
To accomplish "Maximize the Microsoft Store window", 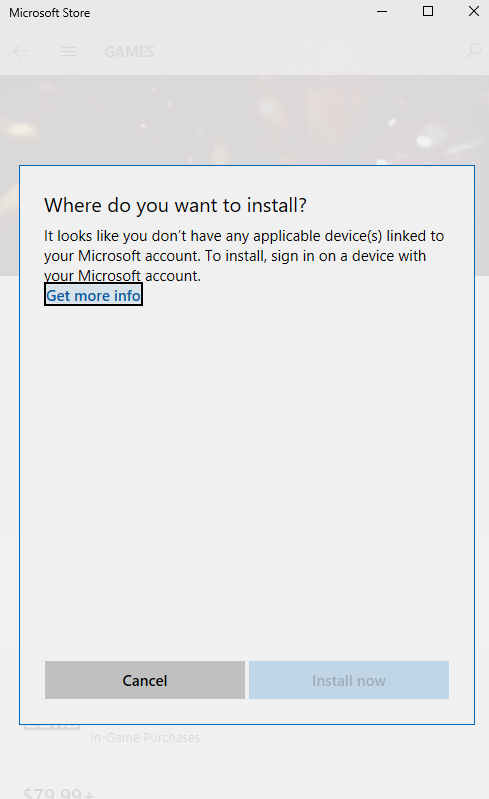I will click(x=428, y=11).
